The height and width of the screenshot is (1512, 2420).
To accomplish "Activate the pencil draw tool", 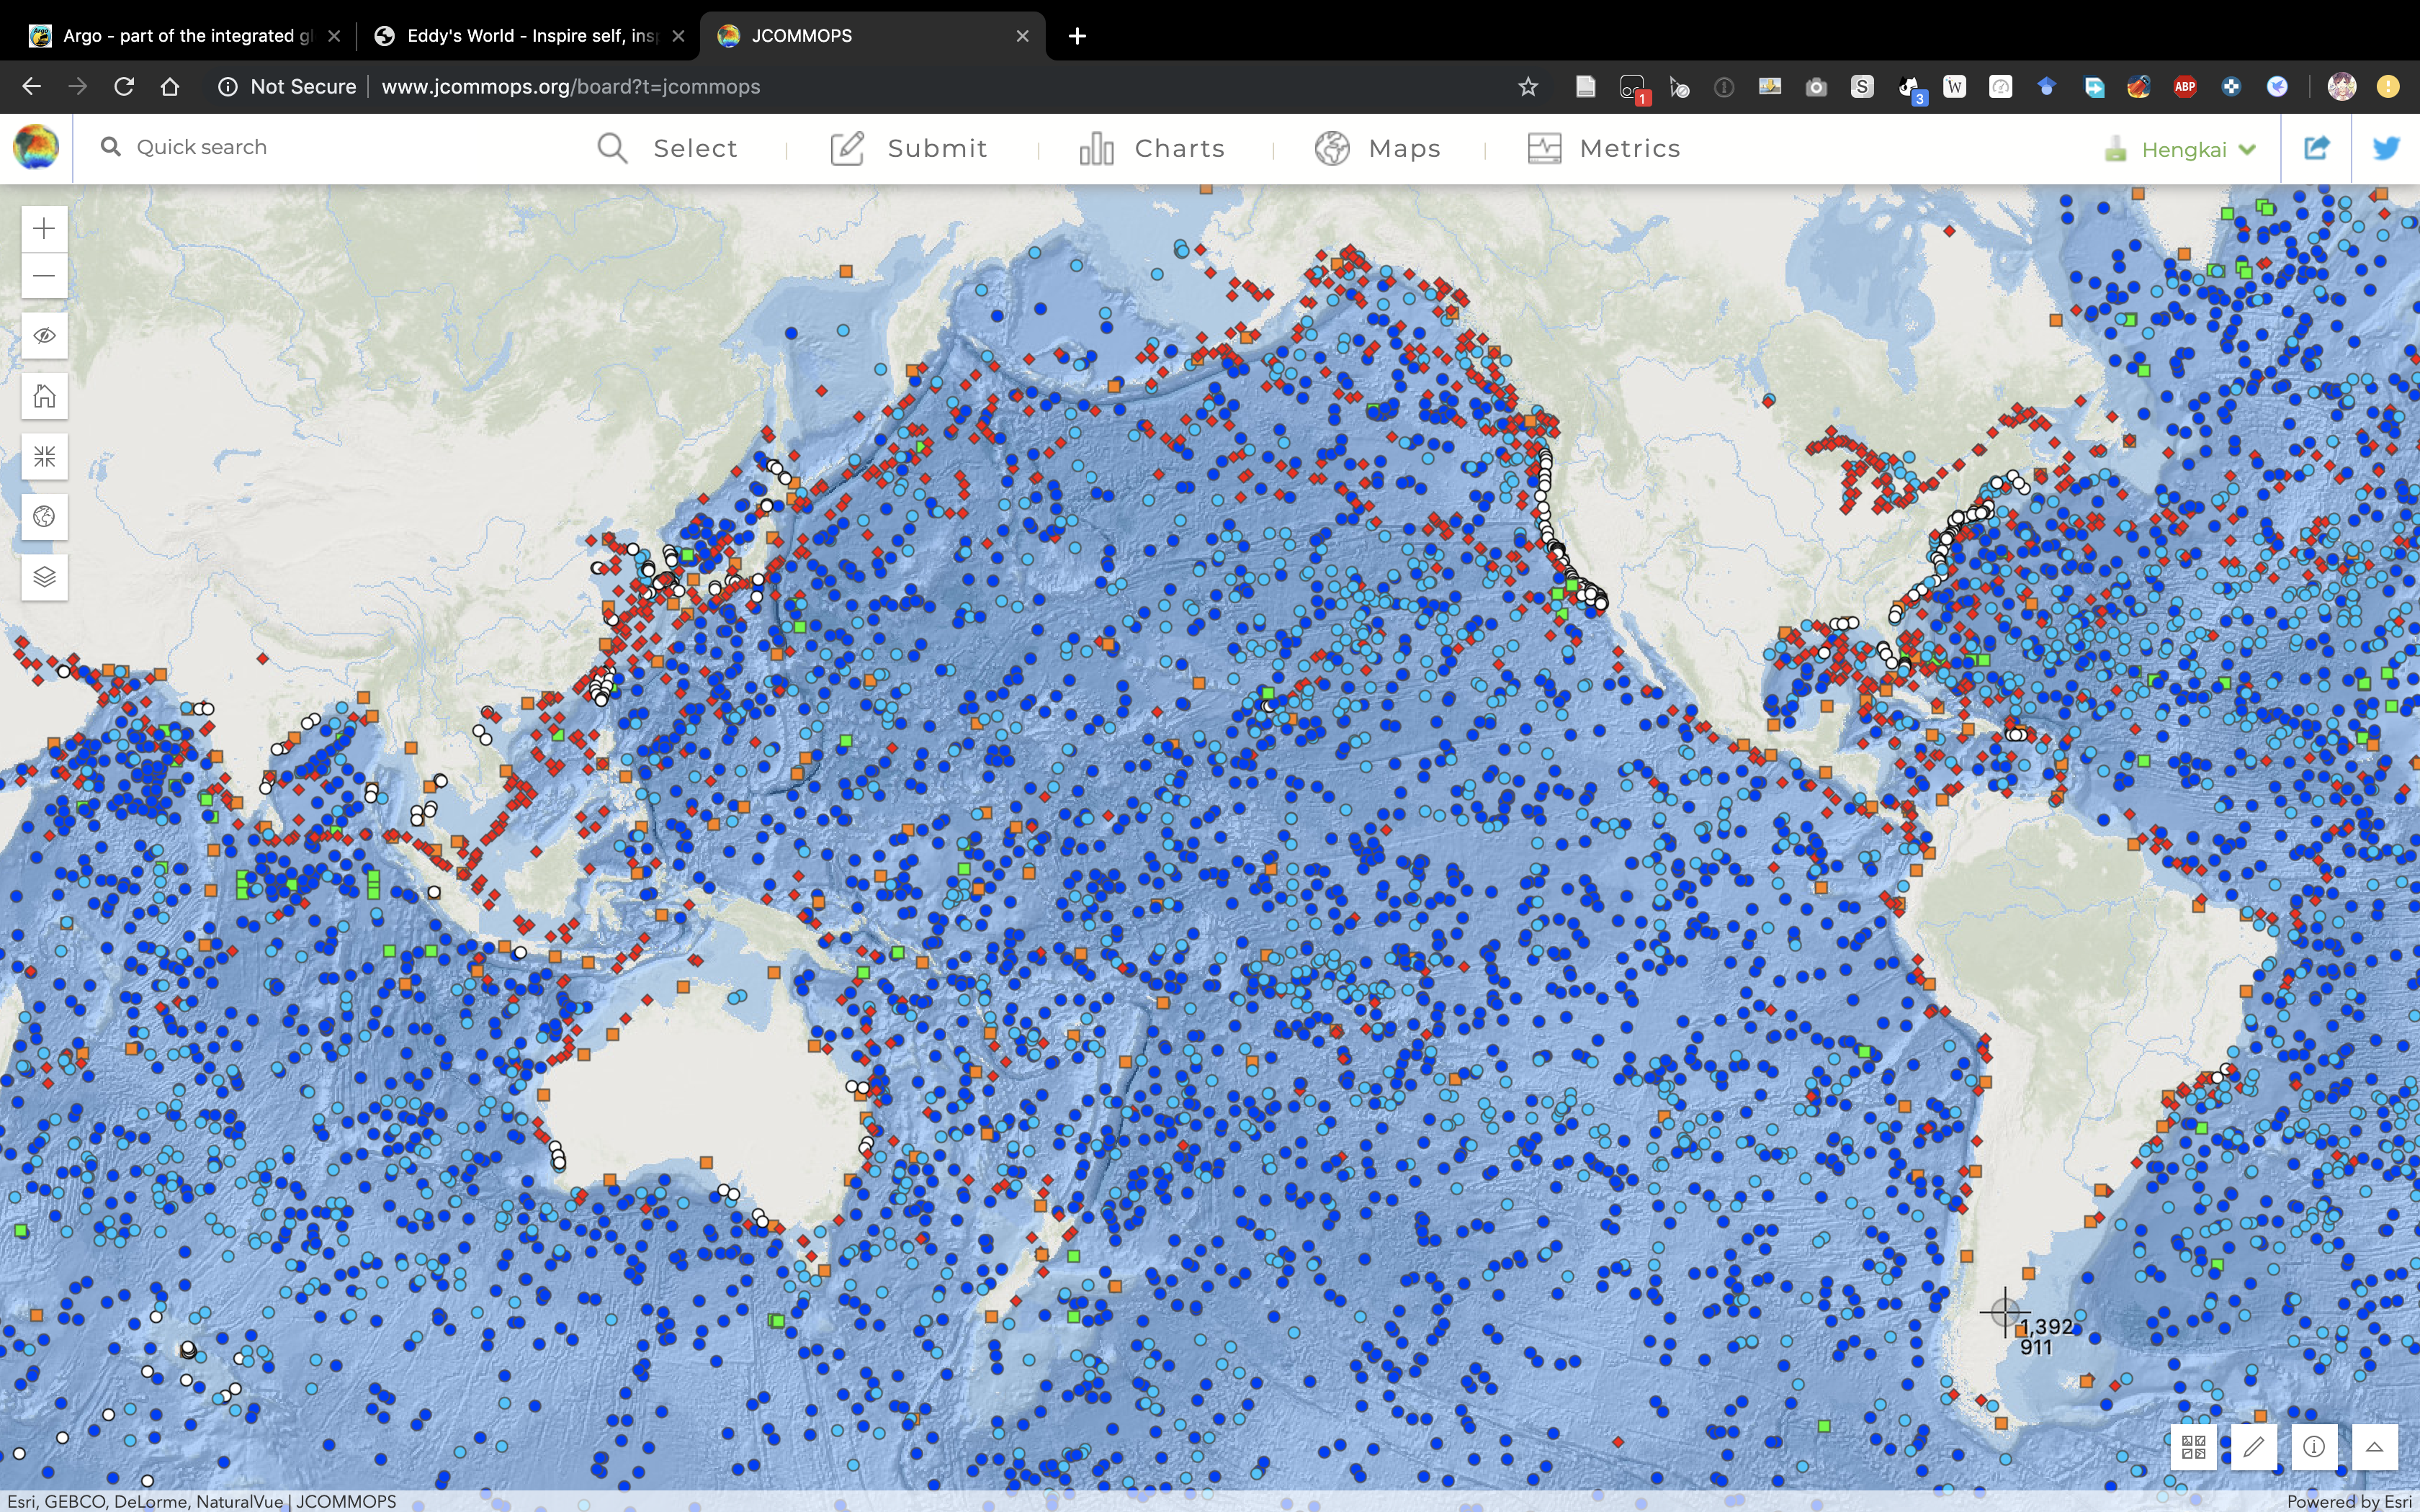I will [2254, 1446].
